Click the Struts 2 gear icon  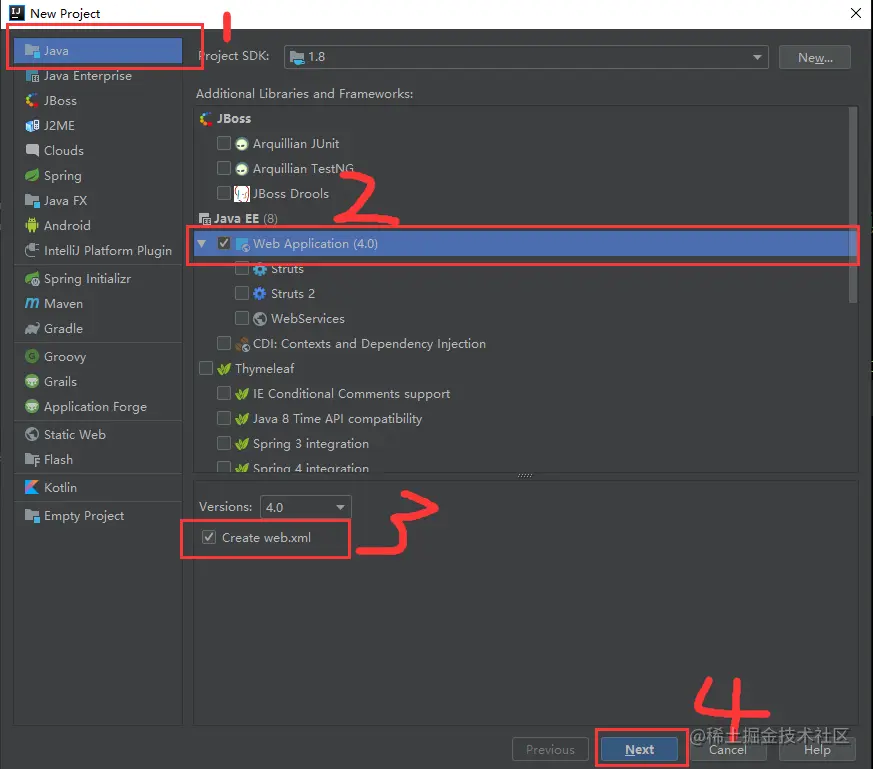pos(259,293)
